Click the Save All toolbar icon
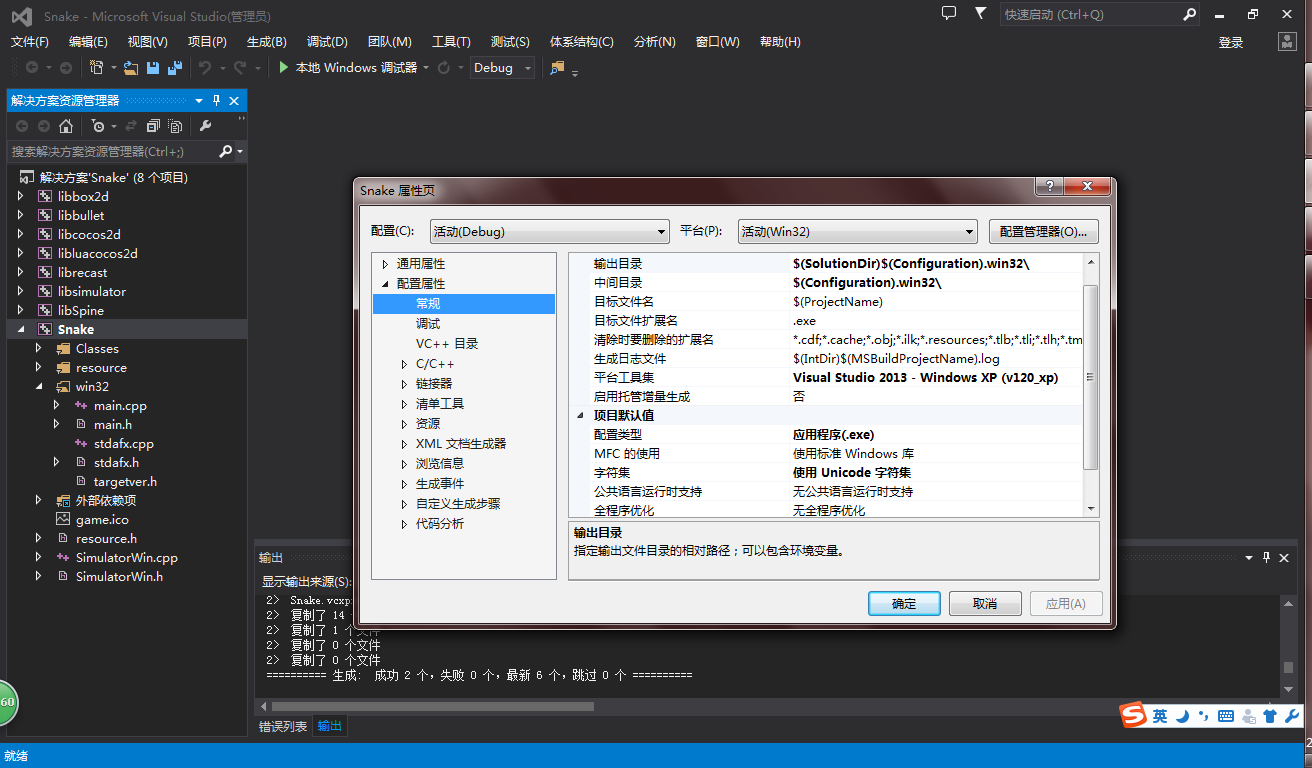The image size is (1312, 768). pos(175,67)
